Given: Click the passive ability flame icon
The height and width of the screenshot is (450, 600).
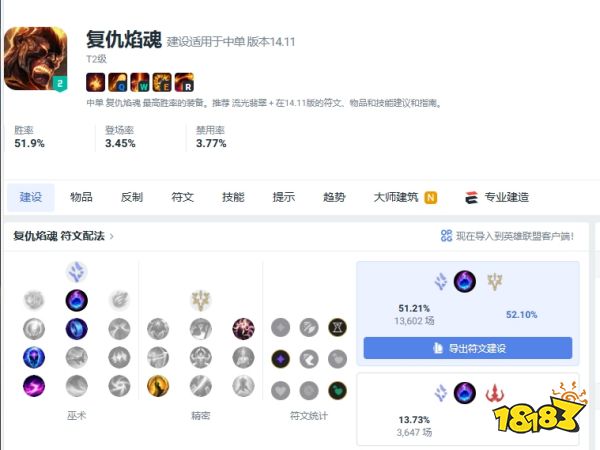Looking at the screenshot, I should pos(96,82).
